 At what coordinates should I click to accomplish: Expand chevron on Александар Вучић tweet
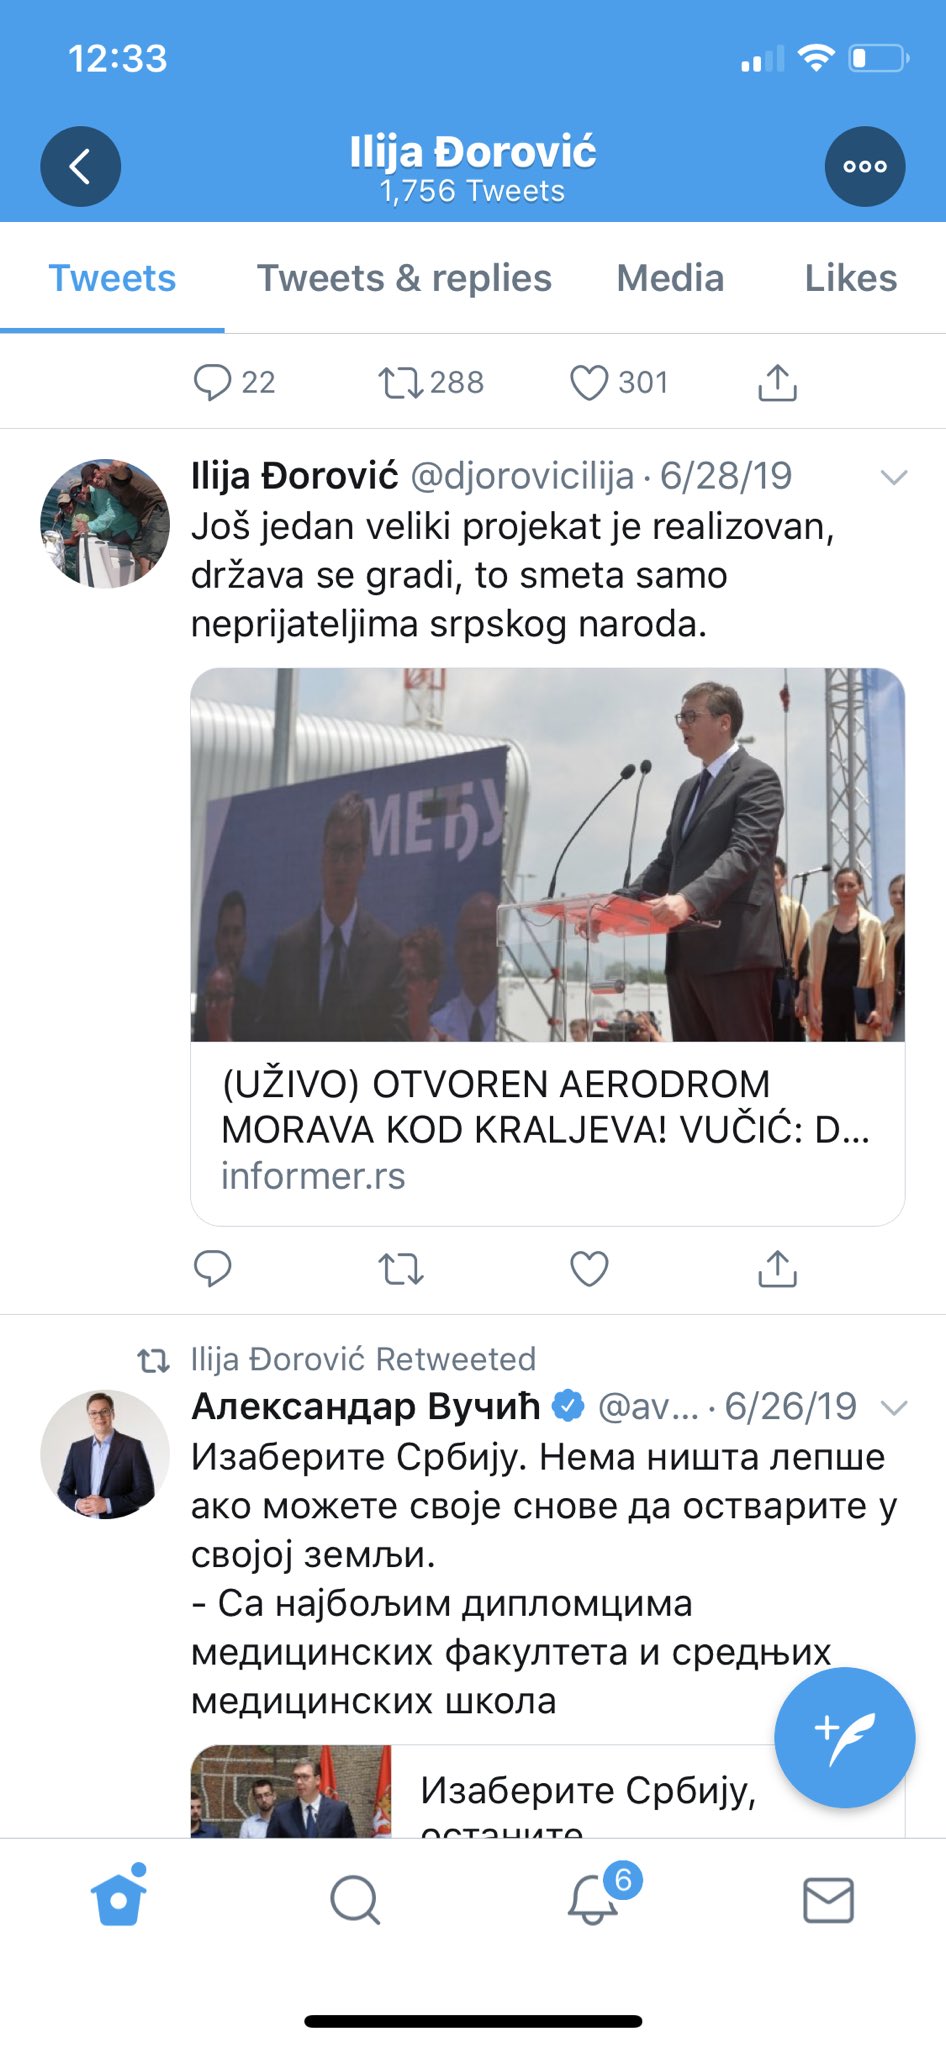[893, 1408]
